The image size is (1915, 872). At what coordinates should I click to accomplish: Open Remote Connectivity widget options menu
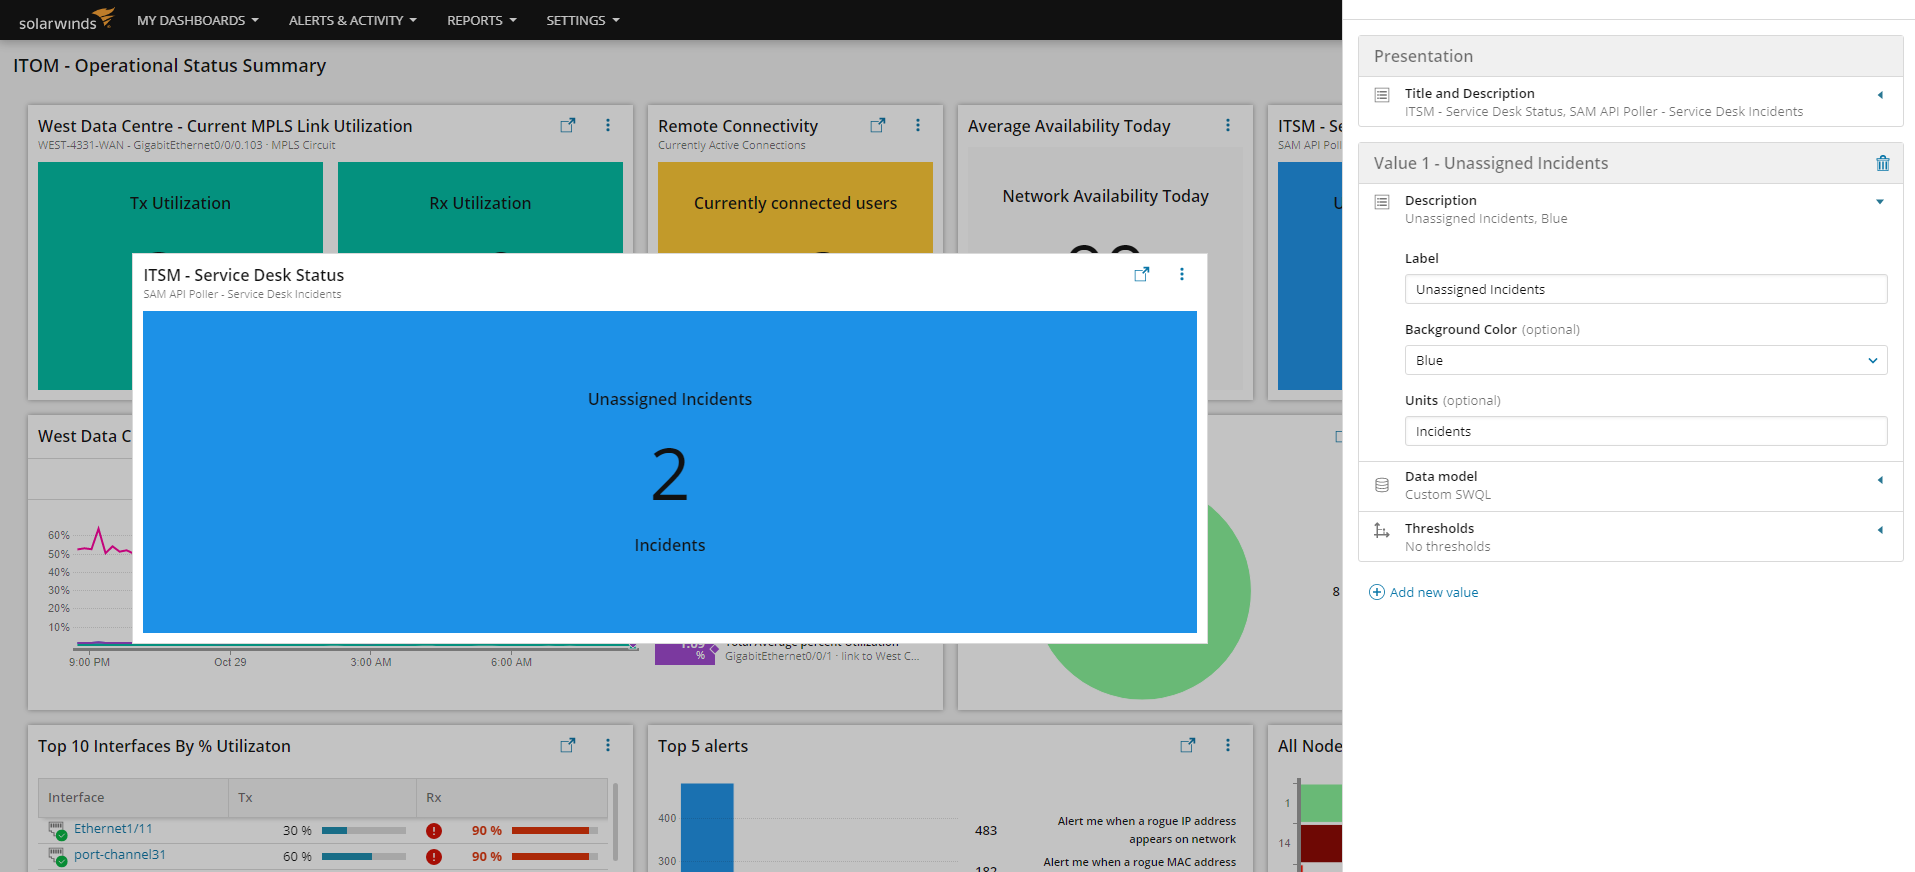tap(918, 125)
